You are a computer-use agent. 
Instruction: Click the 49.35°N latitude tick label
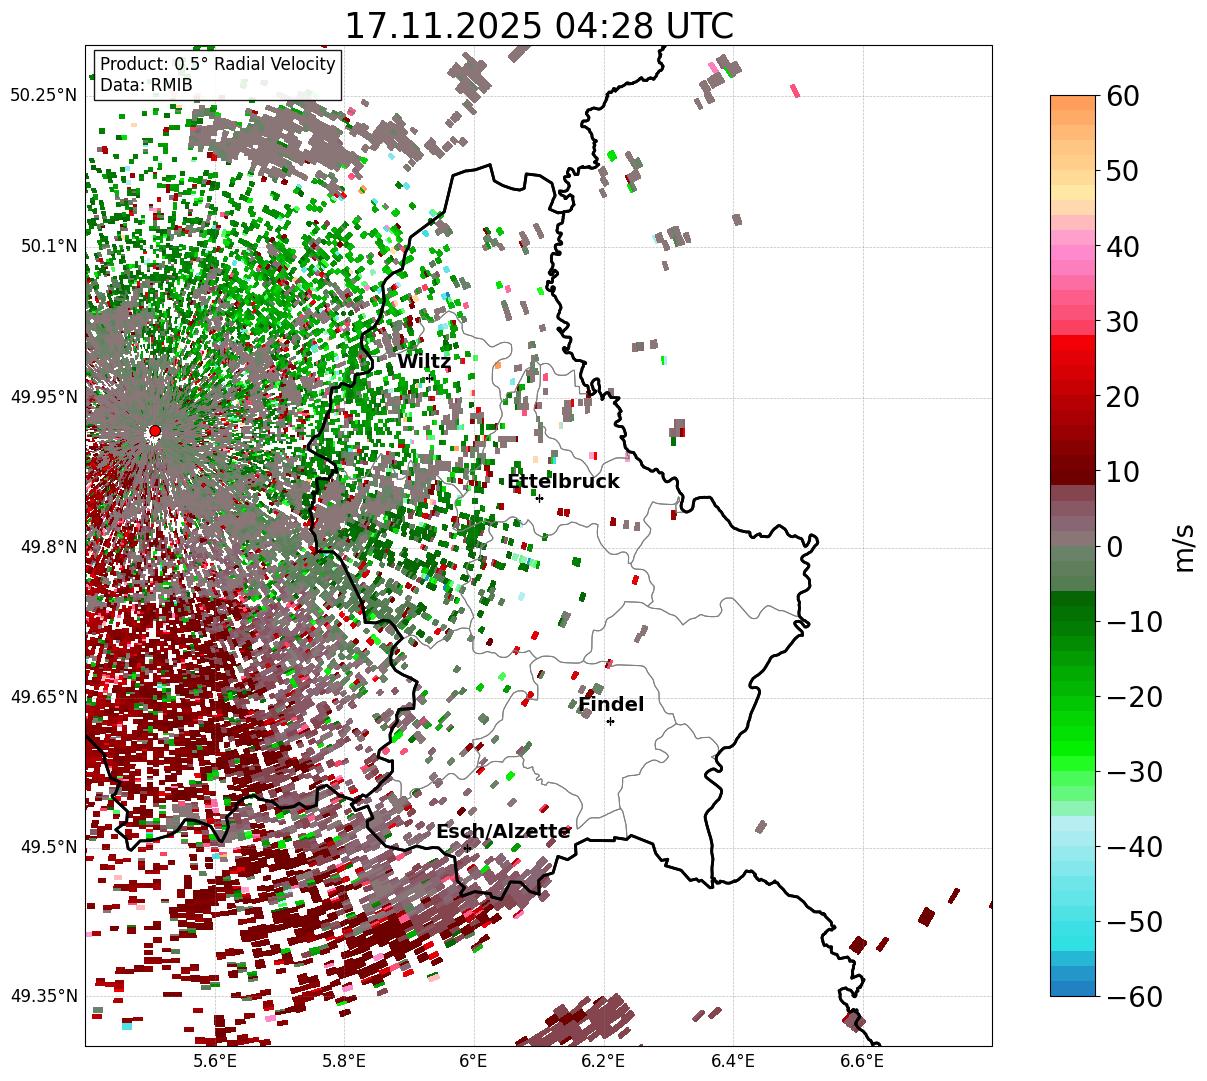pos(44,996)
